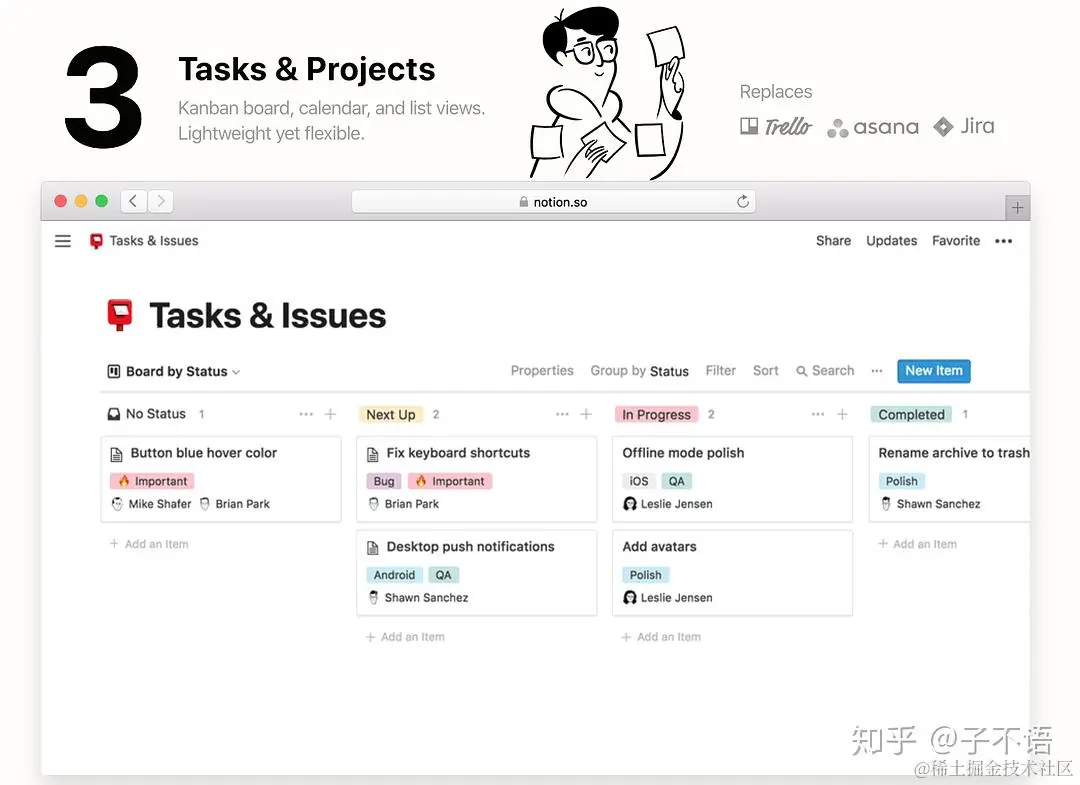This screenshot has width=1080, height=785.
Task: Click the Search magnifier icon
Action: (x=801, y=371)
